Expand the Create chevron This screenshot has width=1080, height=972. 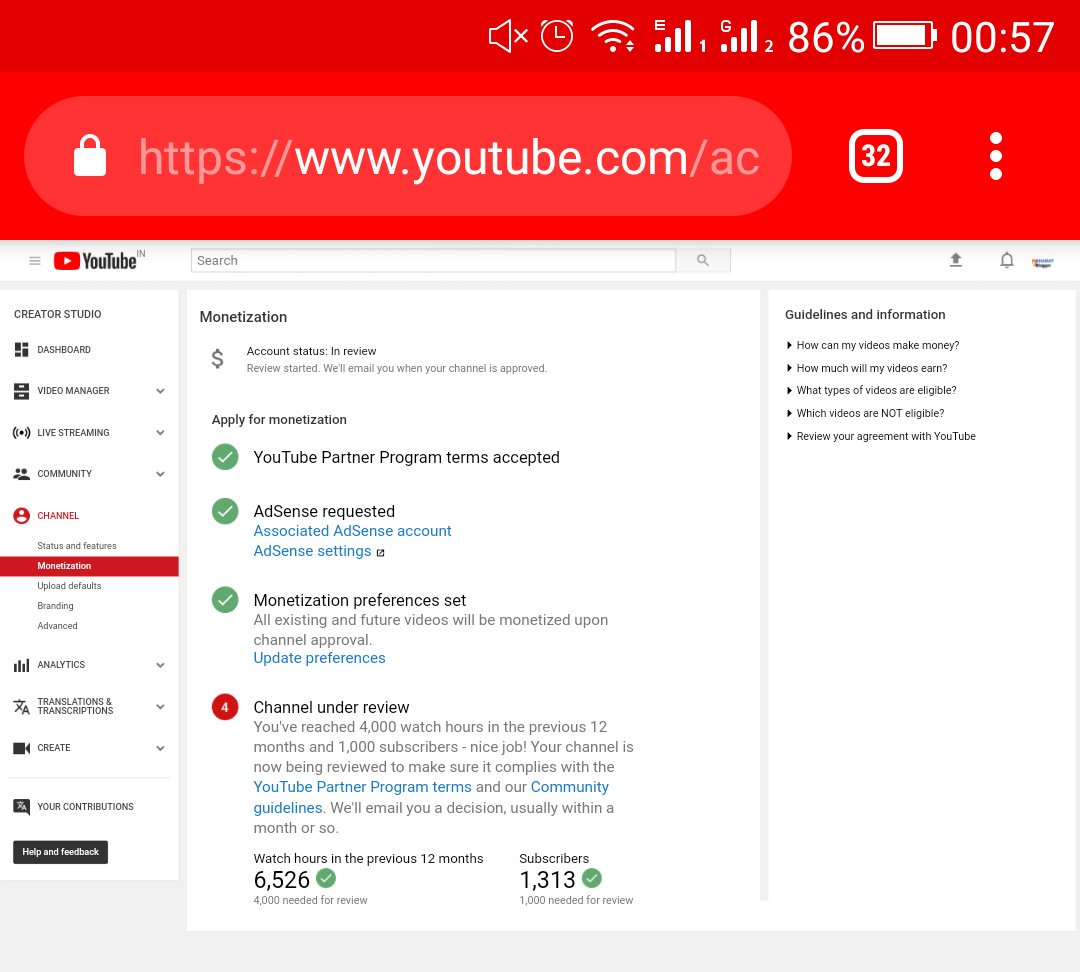tap(160, 748)
